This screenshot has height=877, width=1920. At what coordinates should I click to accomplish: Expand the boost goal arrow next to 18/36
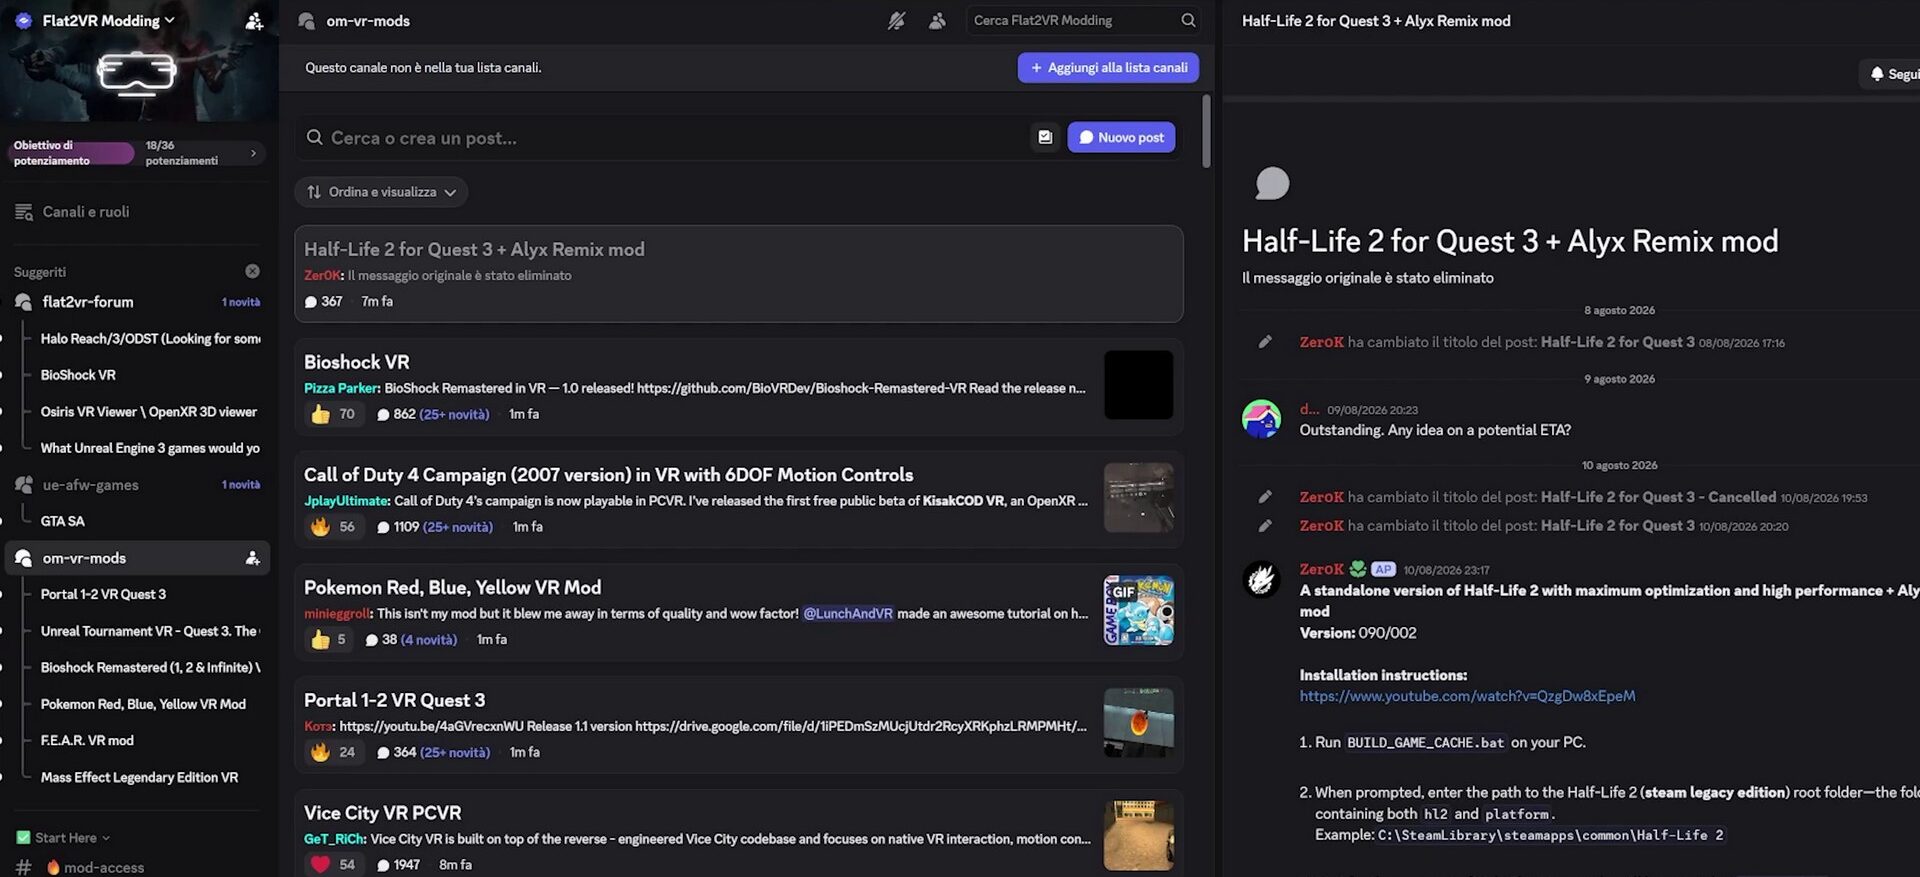[x=253, y=153]
